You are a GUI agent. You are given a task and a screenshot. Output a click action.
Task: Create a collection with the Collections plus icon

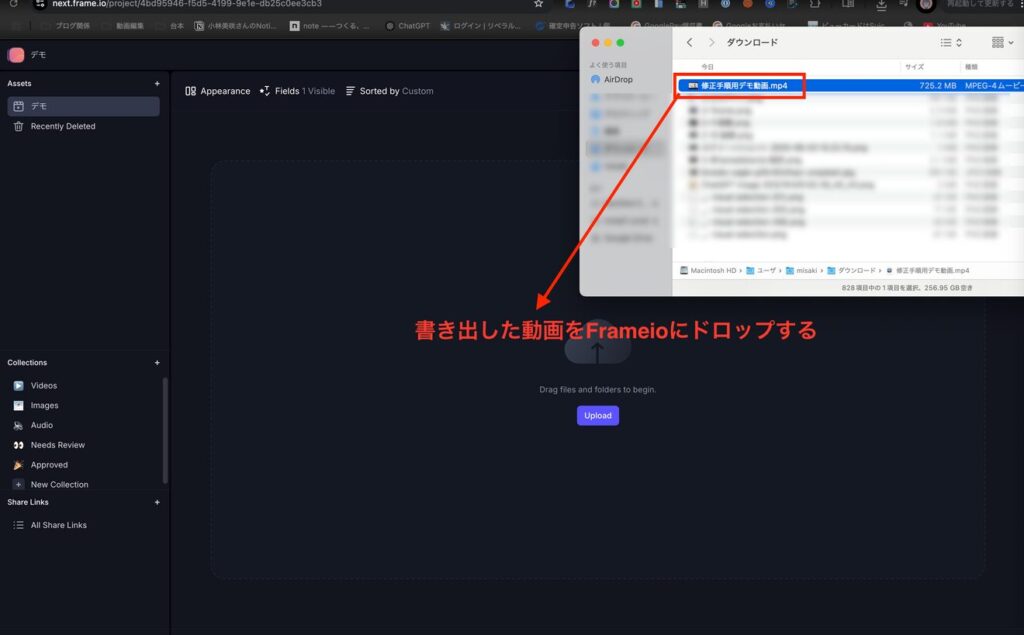tap(157, 363)
